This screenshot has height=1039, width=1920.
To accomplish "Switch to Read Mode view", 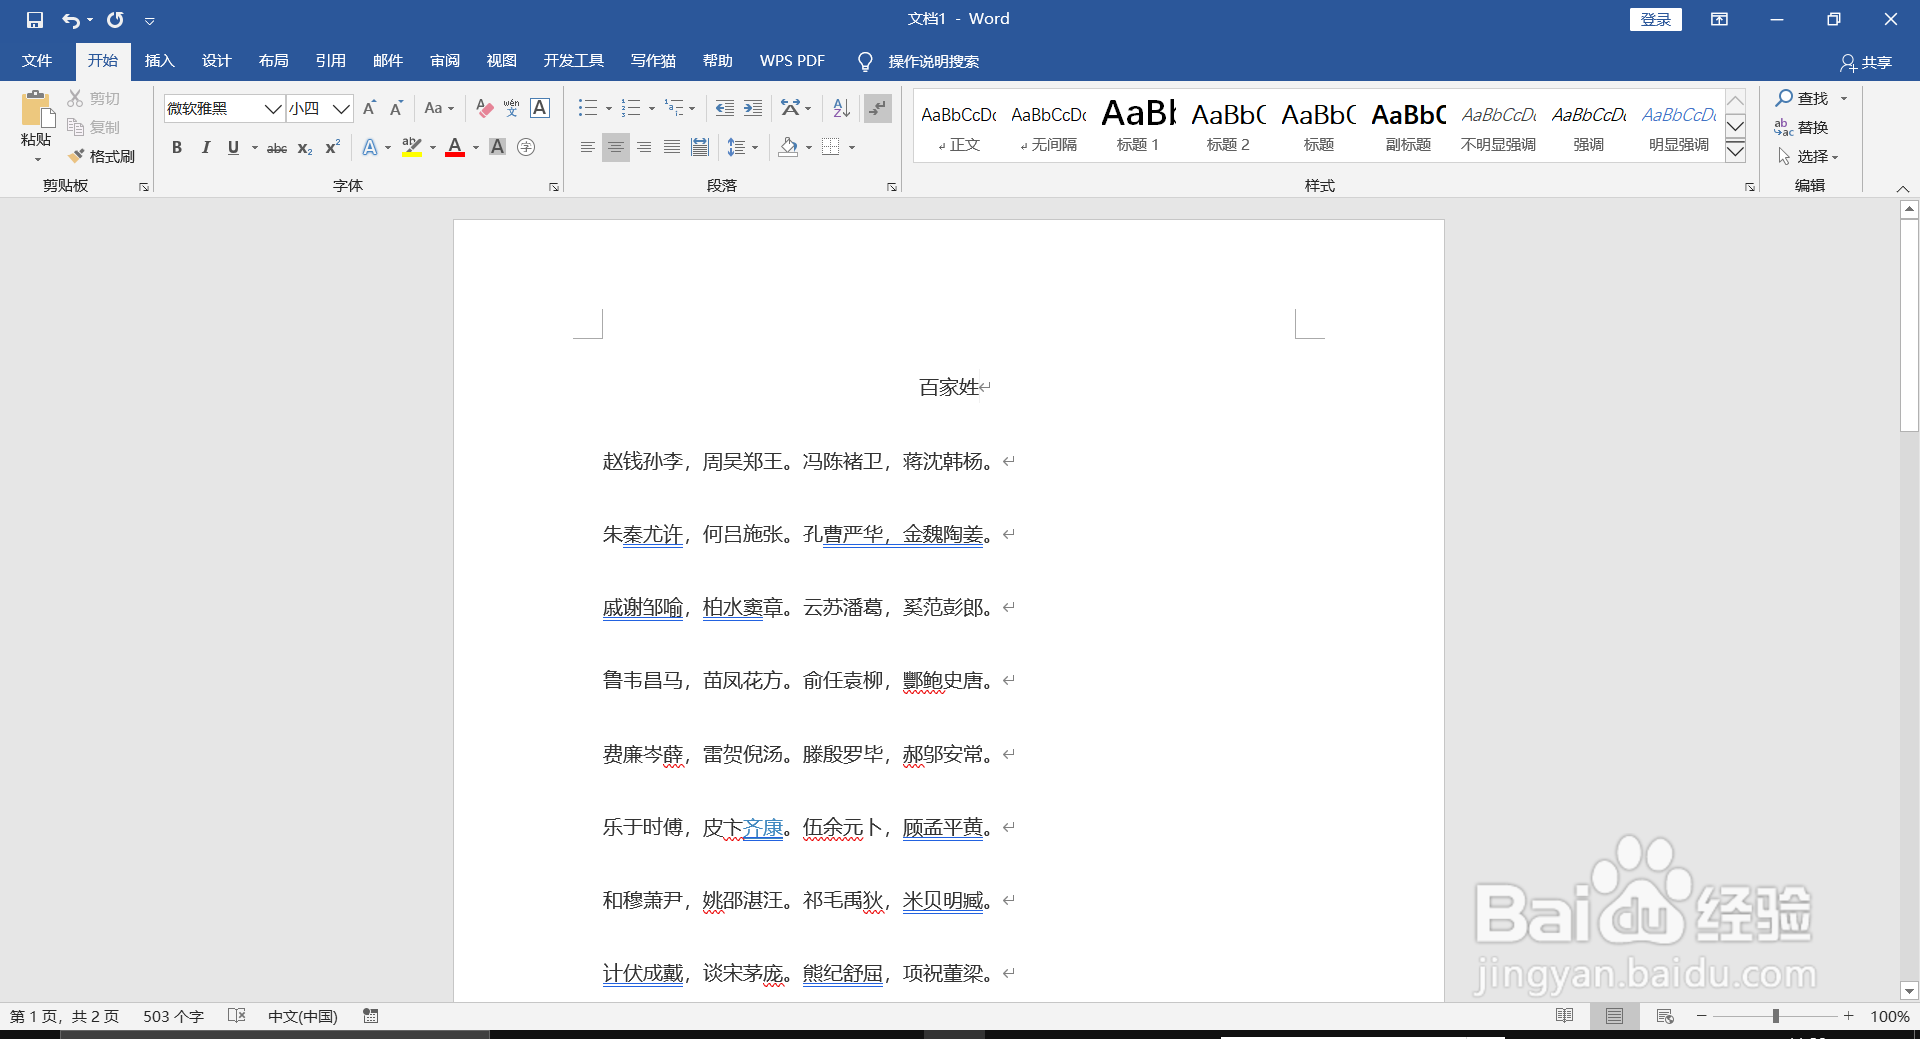I will tap(1565, 1016).
